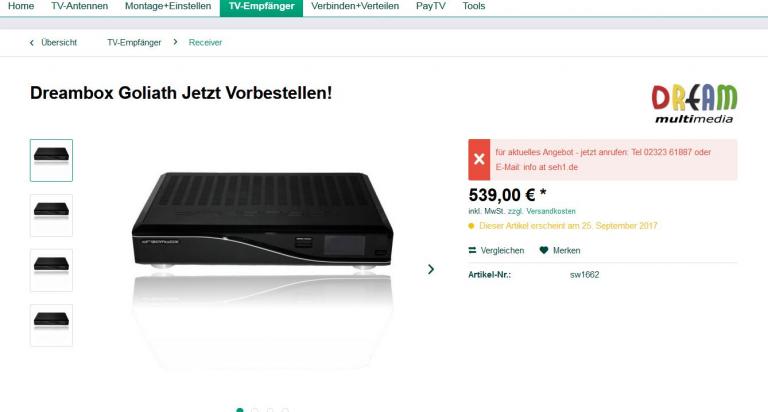Select the first image slider dot
Viewport: 768px width, 412px height.
240,410
